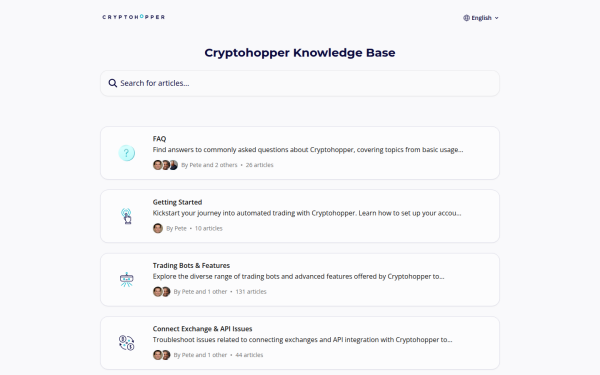Click the FAQ question mark icon
600x375 pixels.
coord(127,153)
